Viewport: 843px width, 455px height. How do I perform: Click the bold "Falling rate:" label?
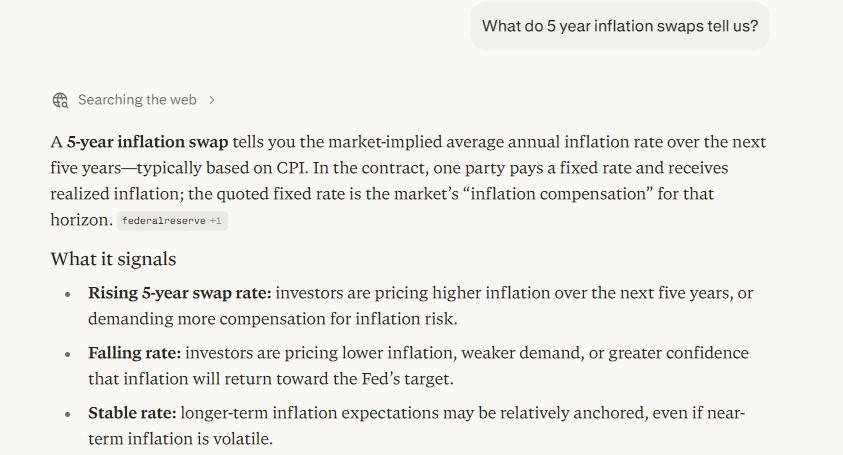click(x=134, y=353)
